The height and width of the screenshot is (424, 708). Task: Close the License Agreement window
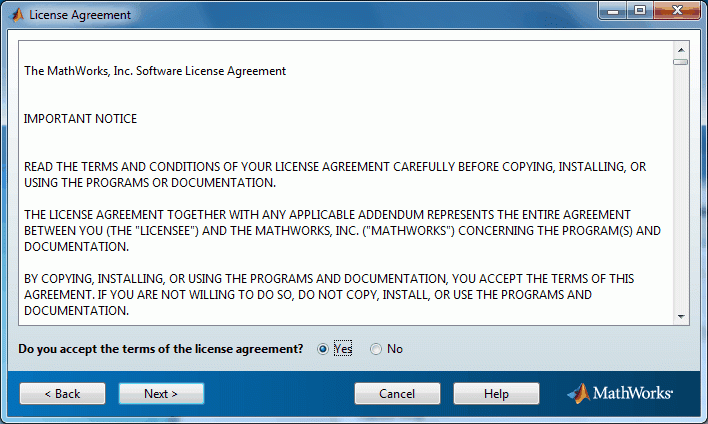[677, 11]
